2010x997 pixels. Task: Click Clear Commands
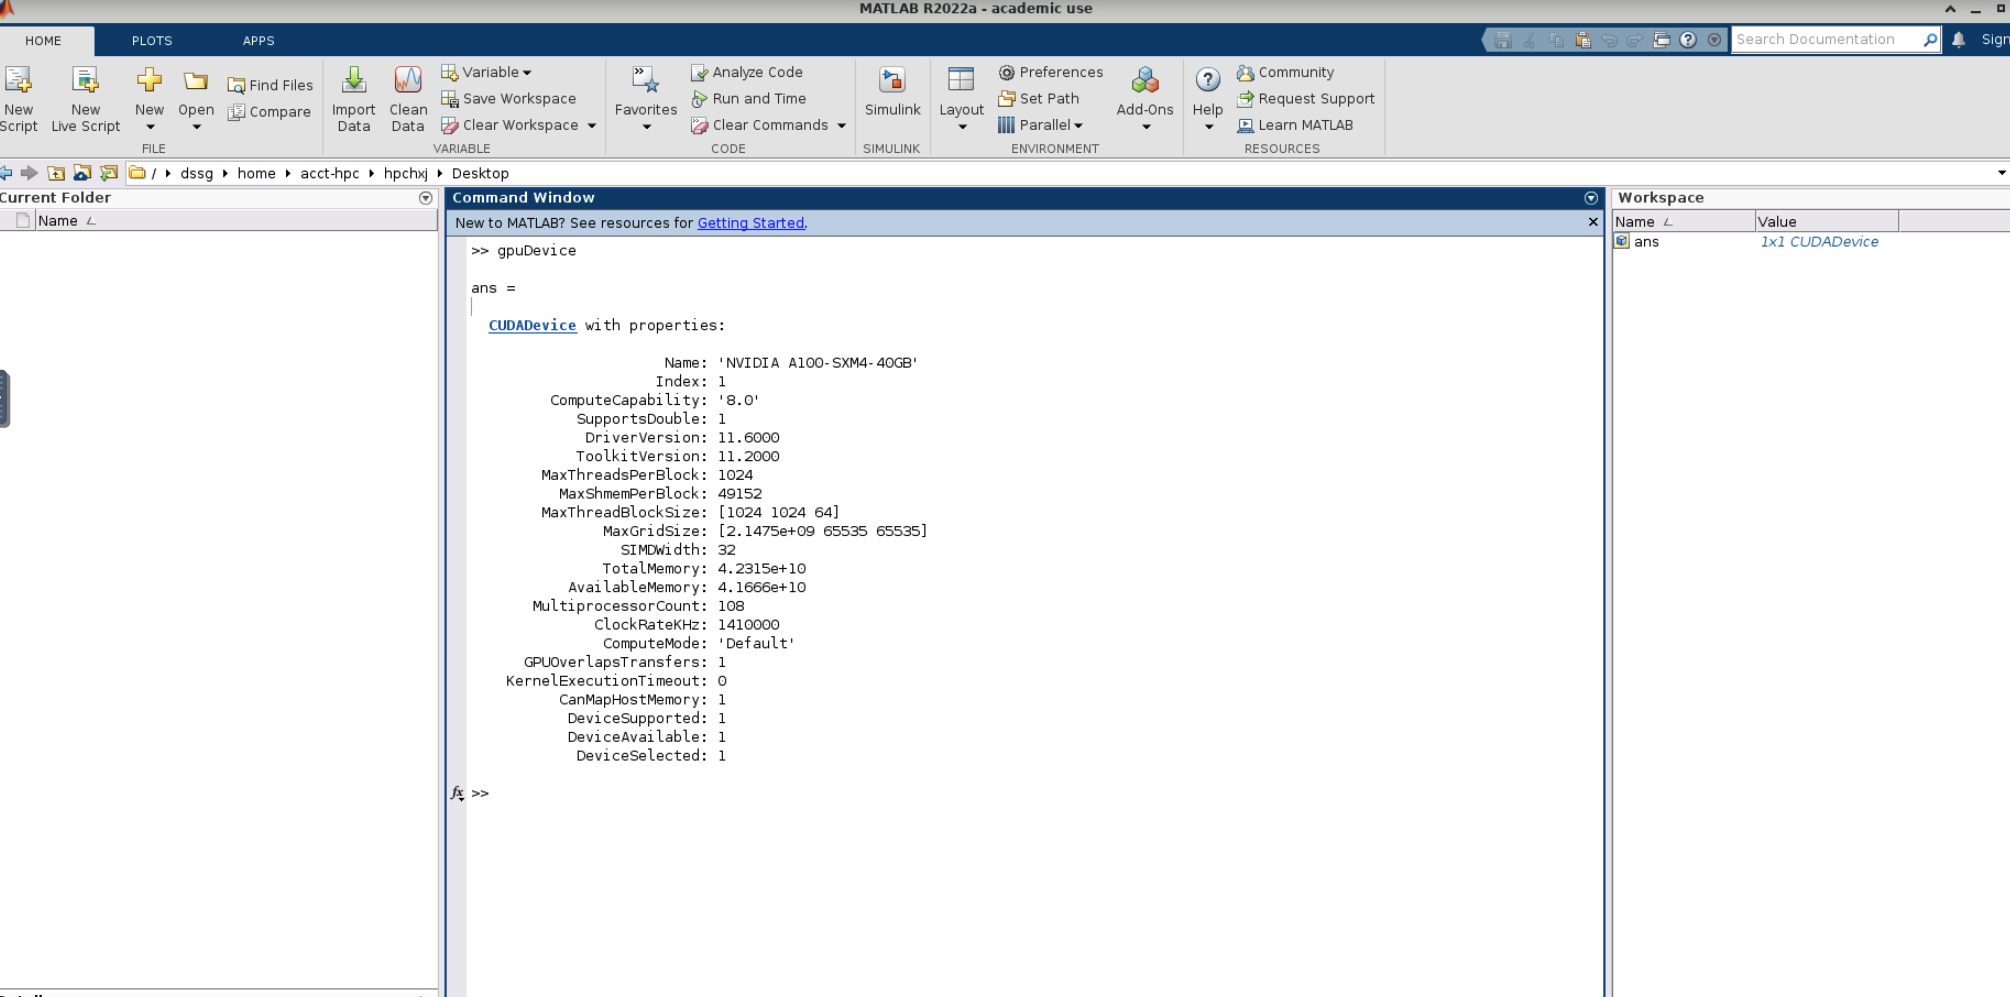tap(760, 125)
